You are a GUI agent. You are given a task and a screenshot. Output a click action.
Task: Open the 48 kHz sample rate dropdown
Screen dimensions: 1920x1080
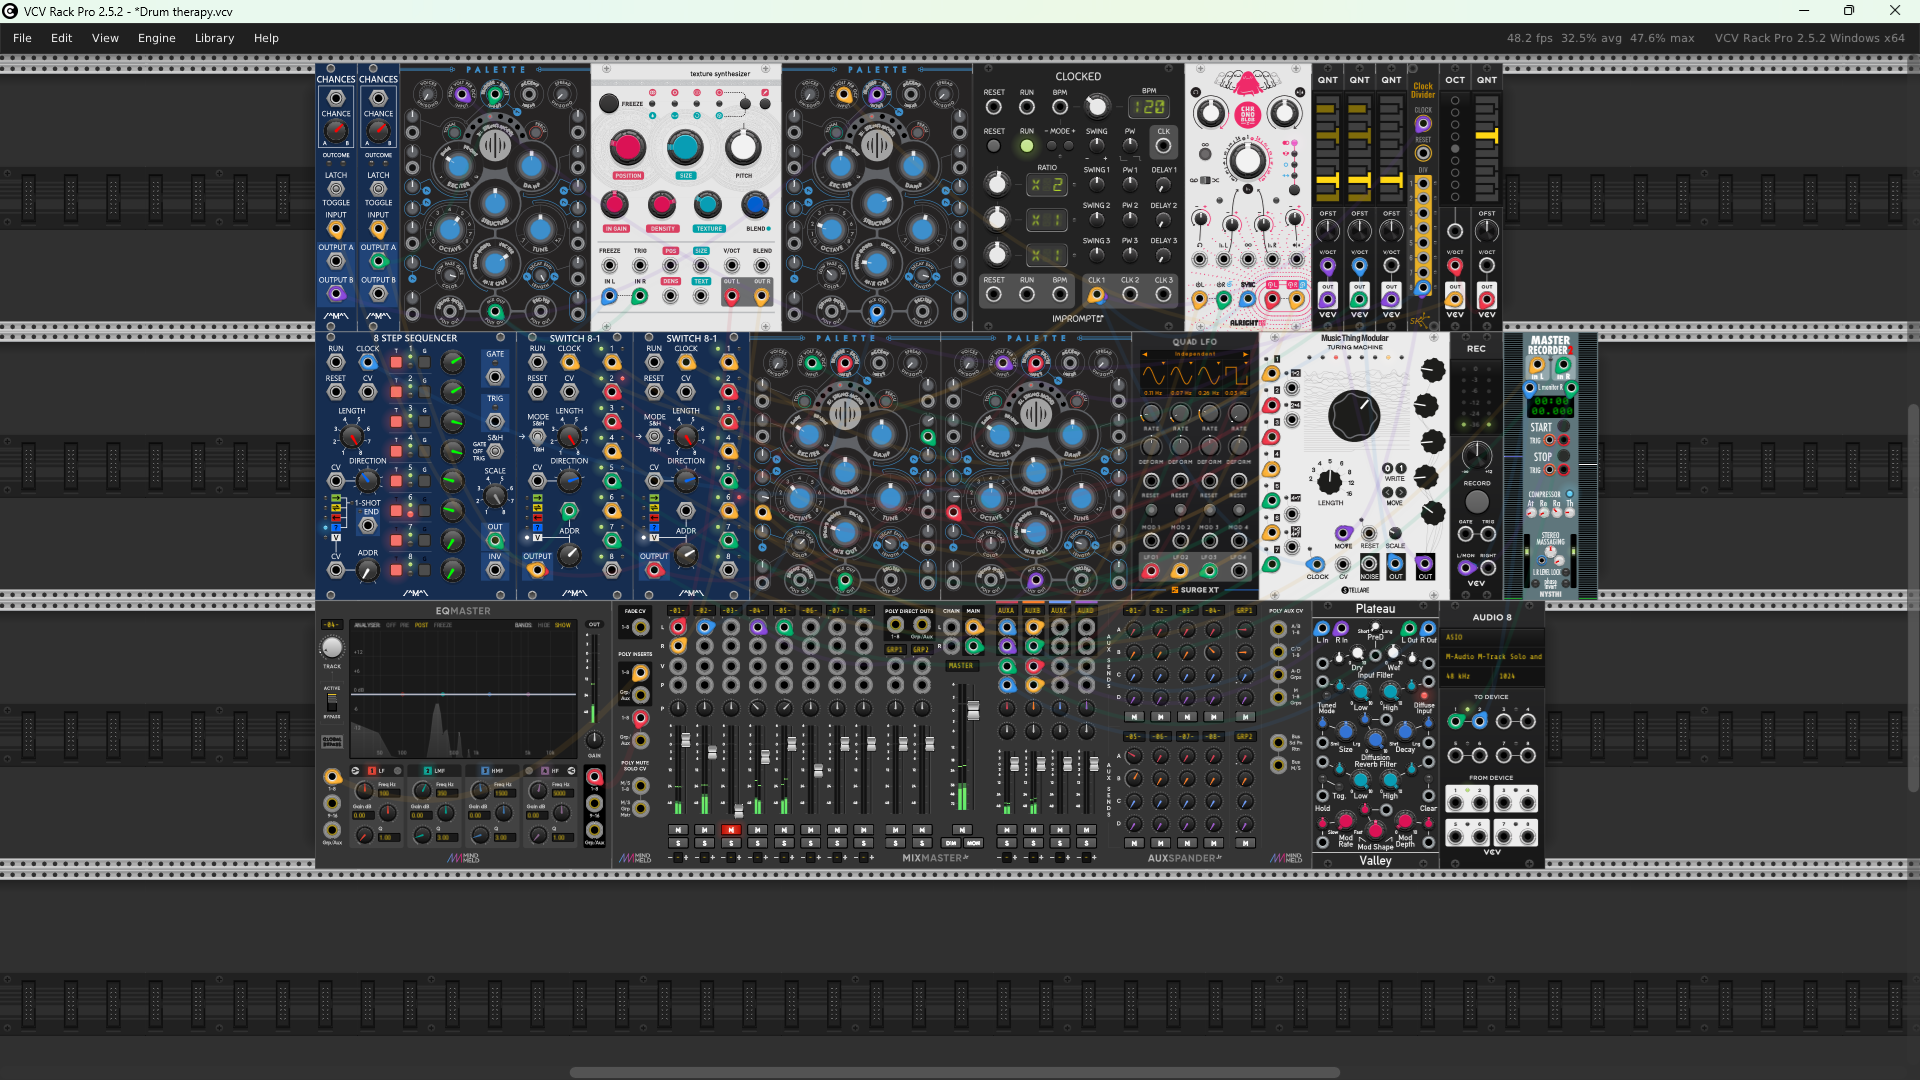(x=1465, y=677)
